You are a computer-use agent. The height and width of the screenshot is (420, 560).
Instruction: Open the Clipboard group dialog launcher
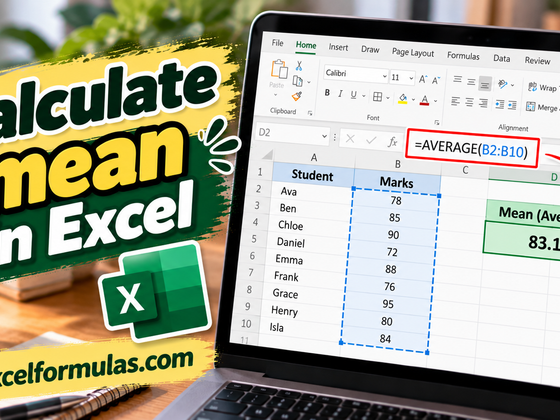[x=310, y=113]
